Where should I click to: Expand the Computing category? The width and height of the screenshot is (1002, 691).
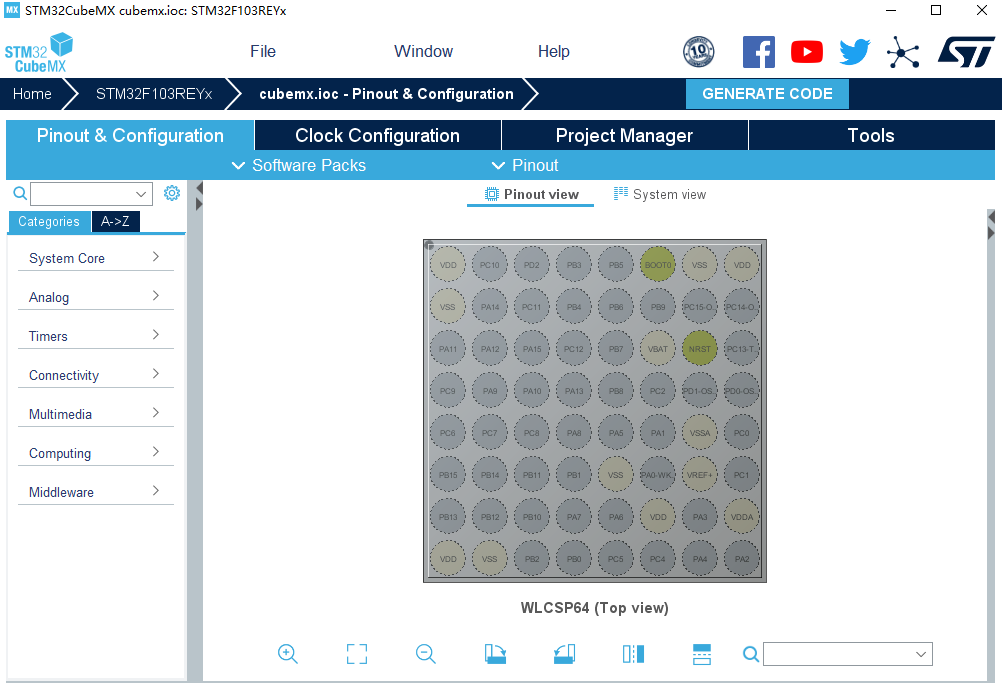[x=95, y=453]
